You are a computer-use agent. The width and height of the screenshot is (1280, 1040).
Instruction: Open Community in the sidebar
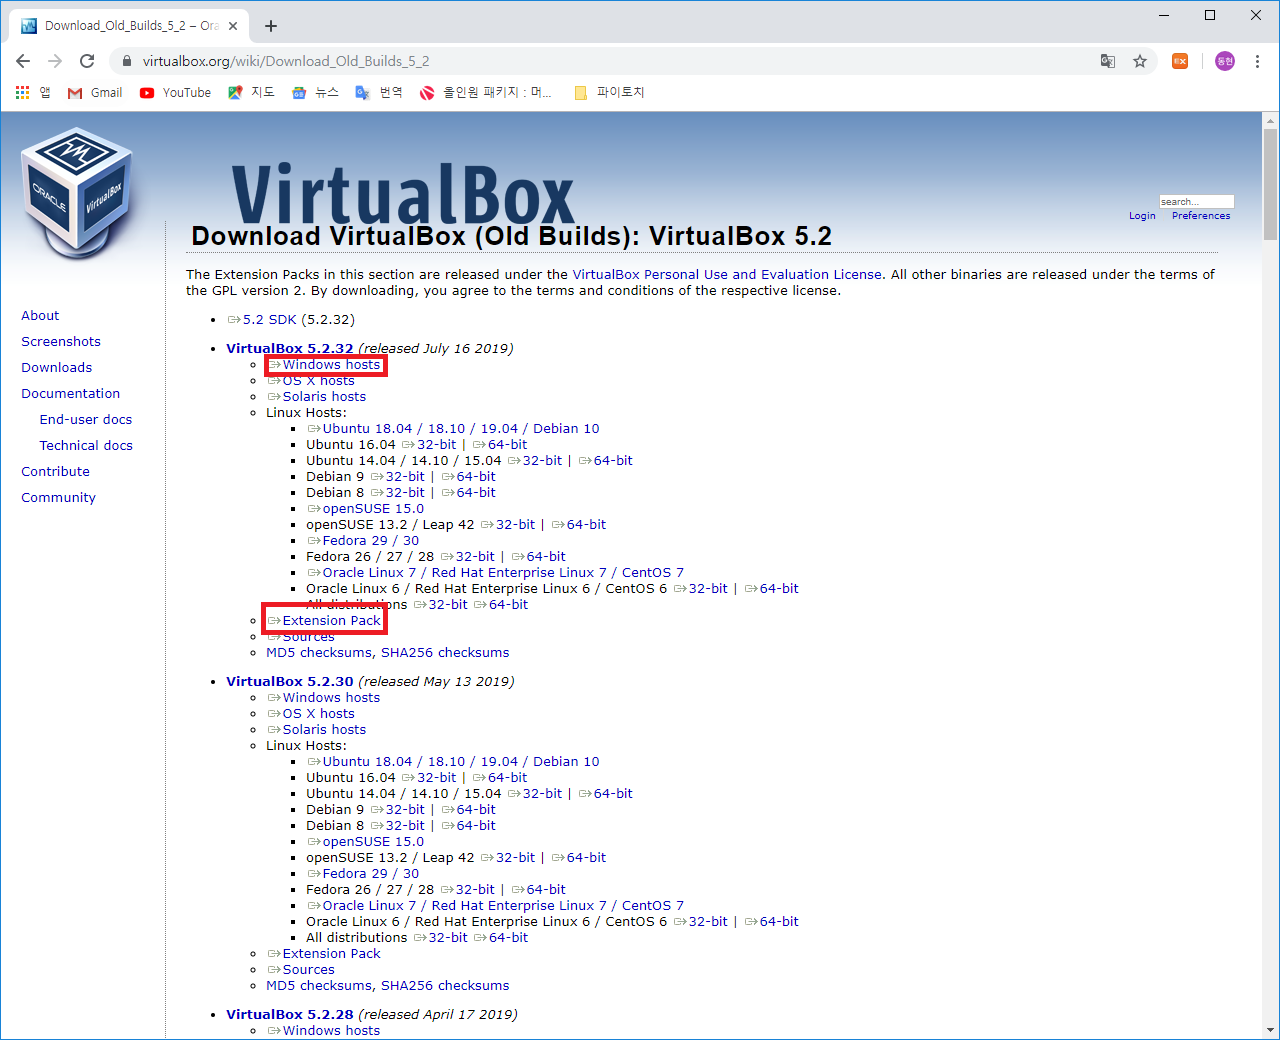[58, 497]
